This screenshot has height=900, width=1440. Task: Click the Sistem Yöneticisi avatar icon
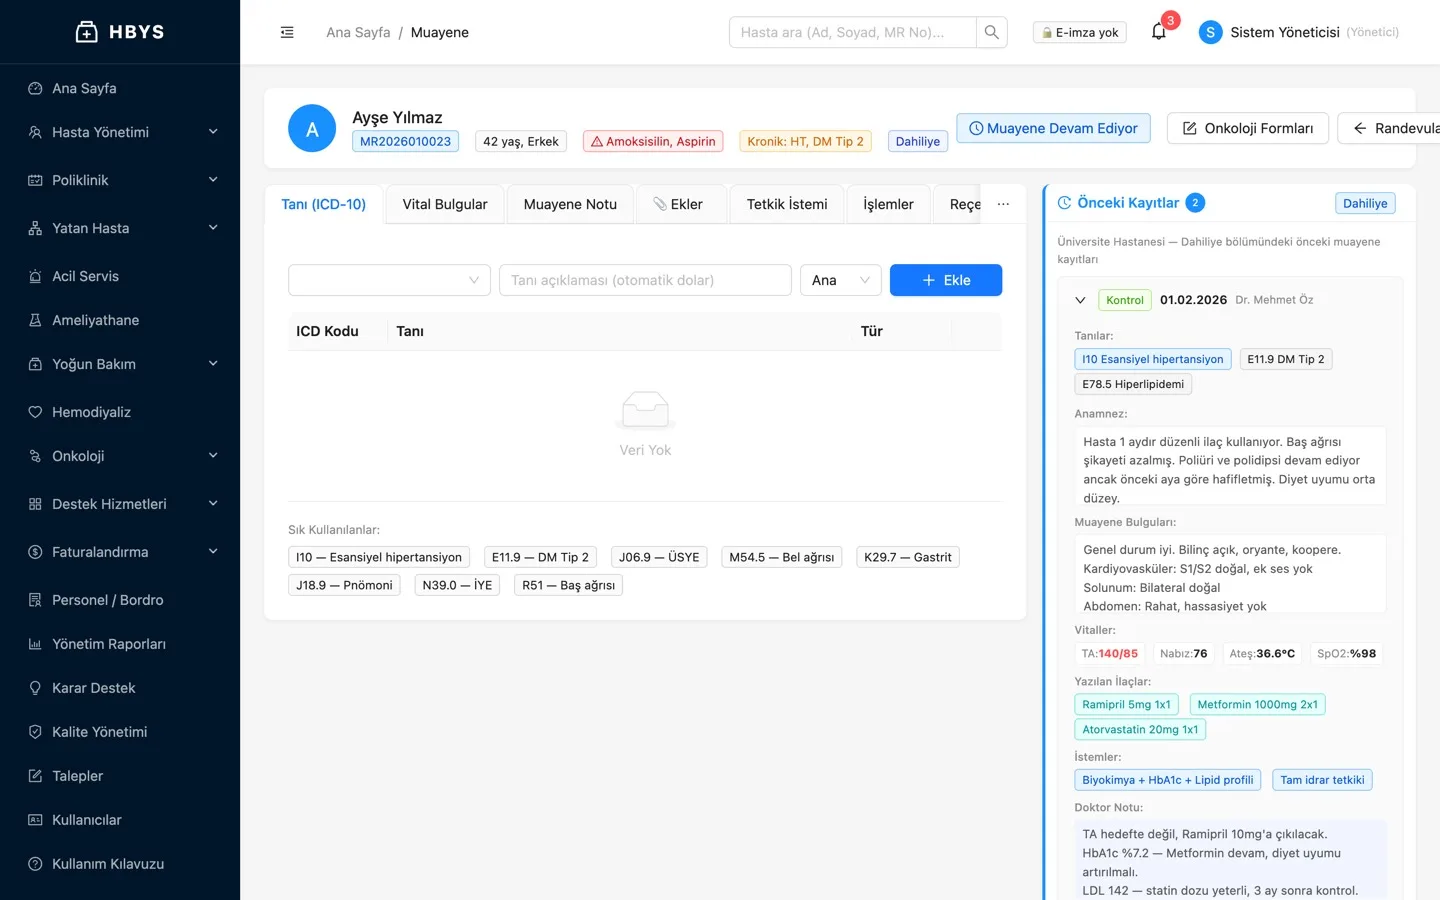1210,32
